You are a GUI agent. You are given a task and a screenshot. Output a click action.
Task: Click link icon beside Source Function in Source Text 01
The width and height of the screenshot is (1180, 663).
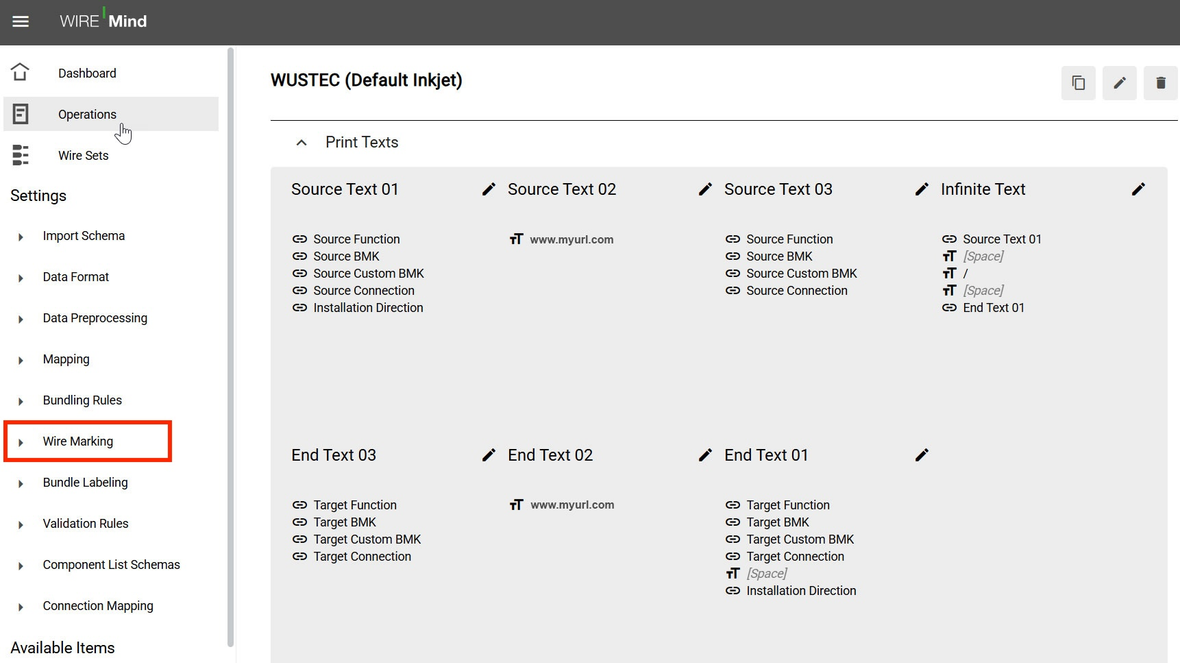click(x=300, y=239)
